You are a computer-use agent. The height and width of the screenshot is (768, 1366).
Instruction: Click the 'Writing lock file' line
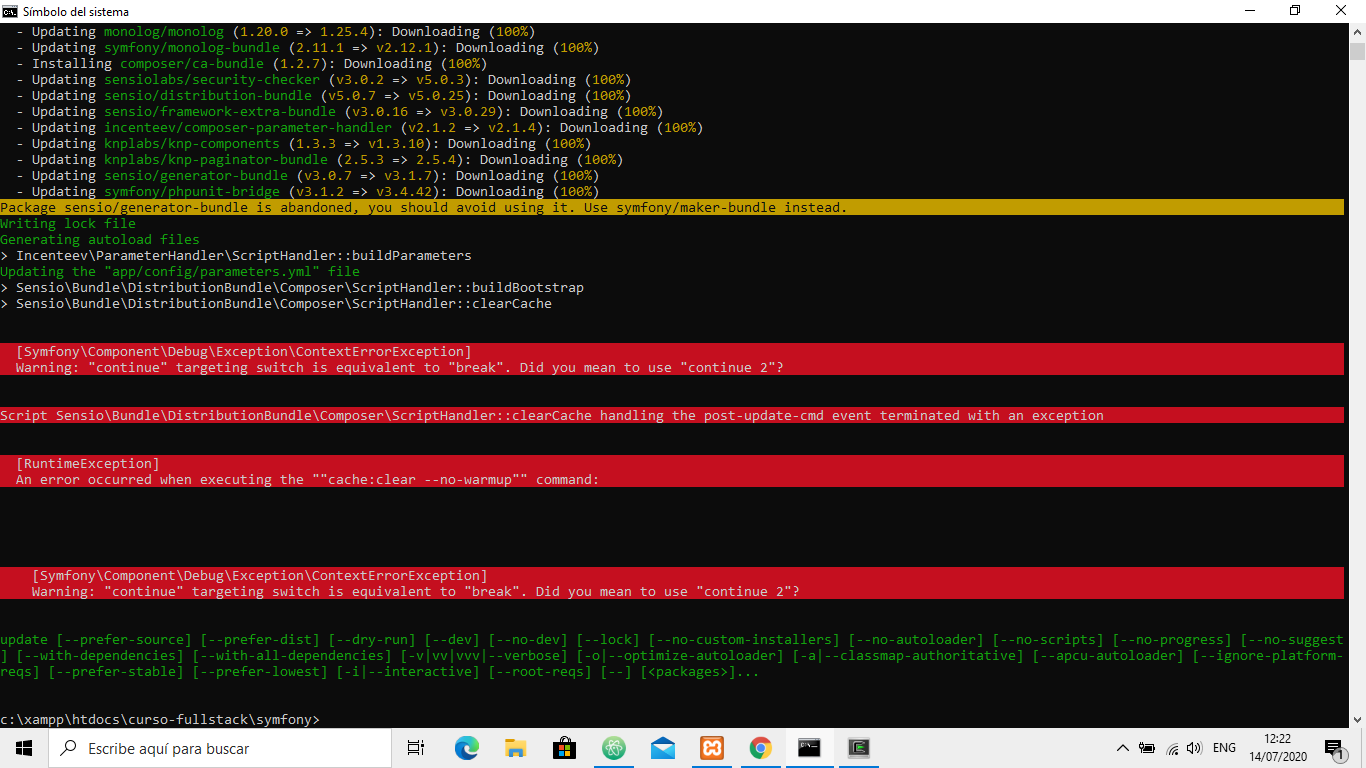[68, 224]
